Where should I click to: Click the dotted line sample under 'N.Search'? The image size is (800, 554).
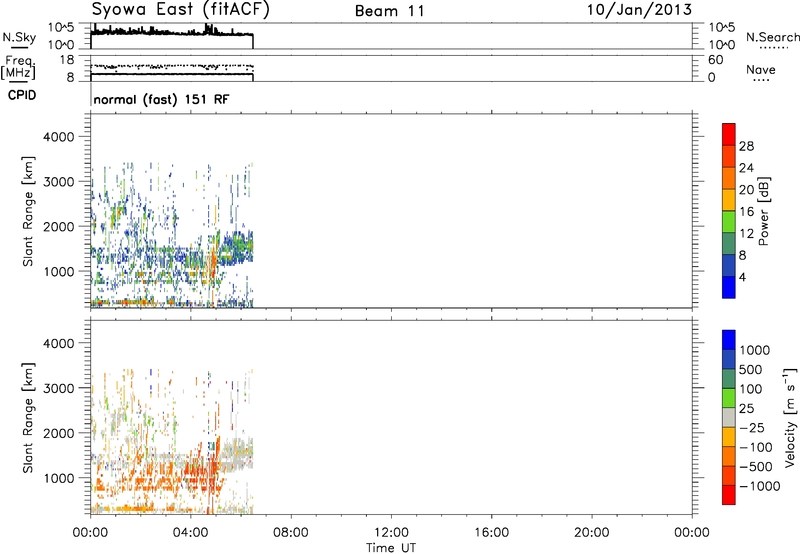pyautogui.click(x=773, y=47)
